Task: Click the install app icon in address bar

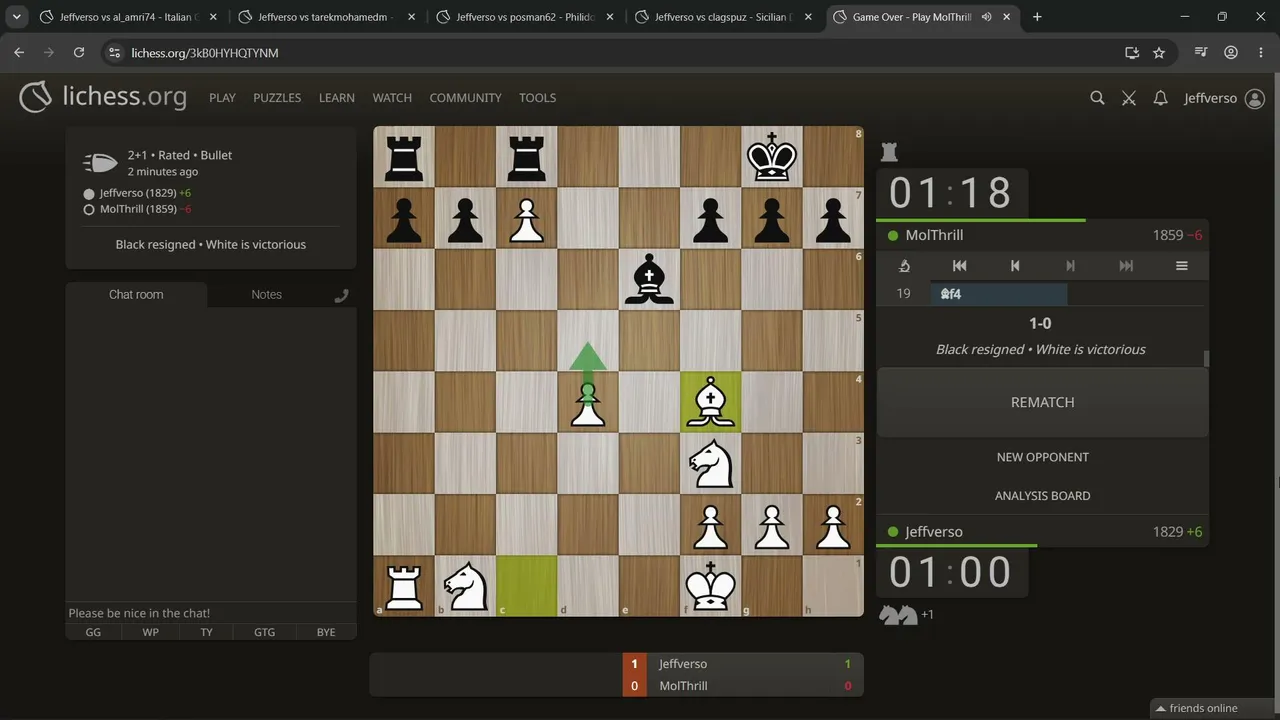Action: pyautogui.click(x=1132, y=52)
